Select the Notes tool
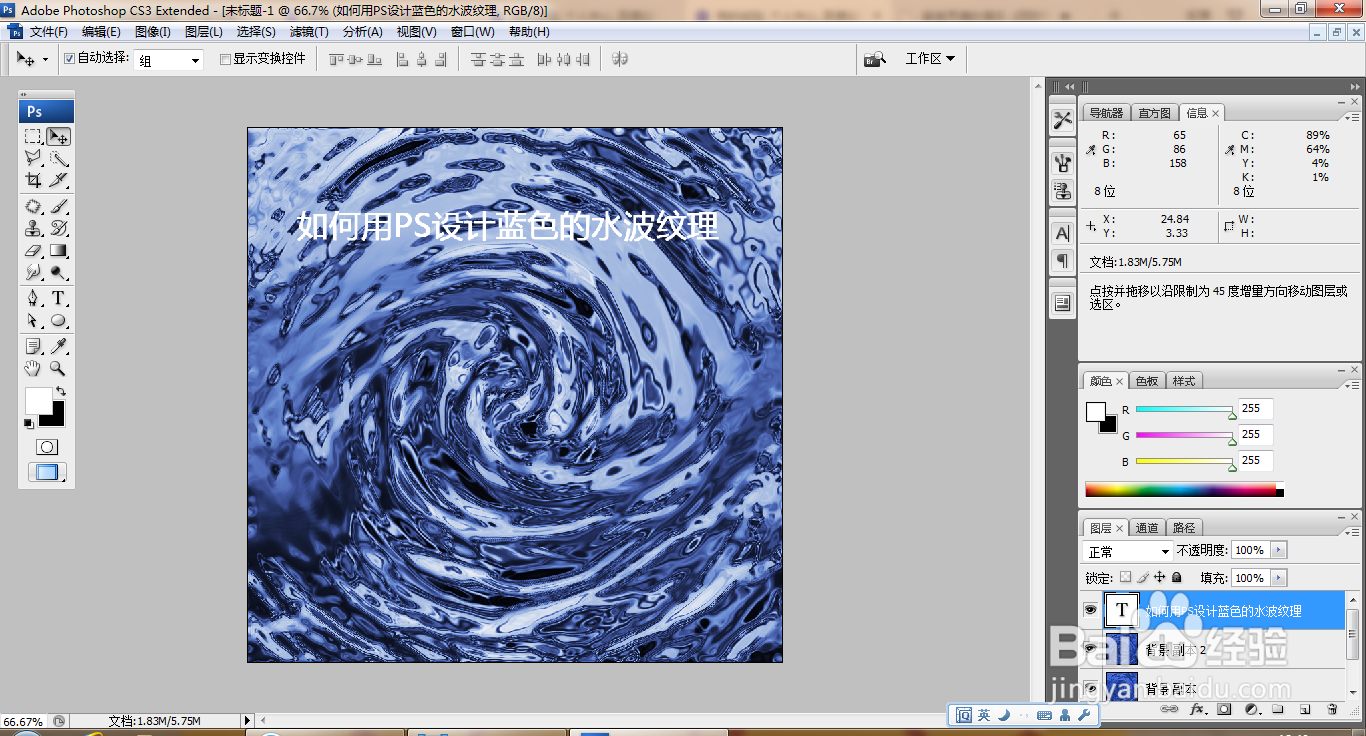 [33, 346]
